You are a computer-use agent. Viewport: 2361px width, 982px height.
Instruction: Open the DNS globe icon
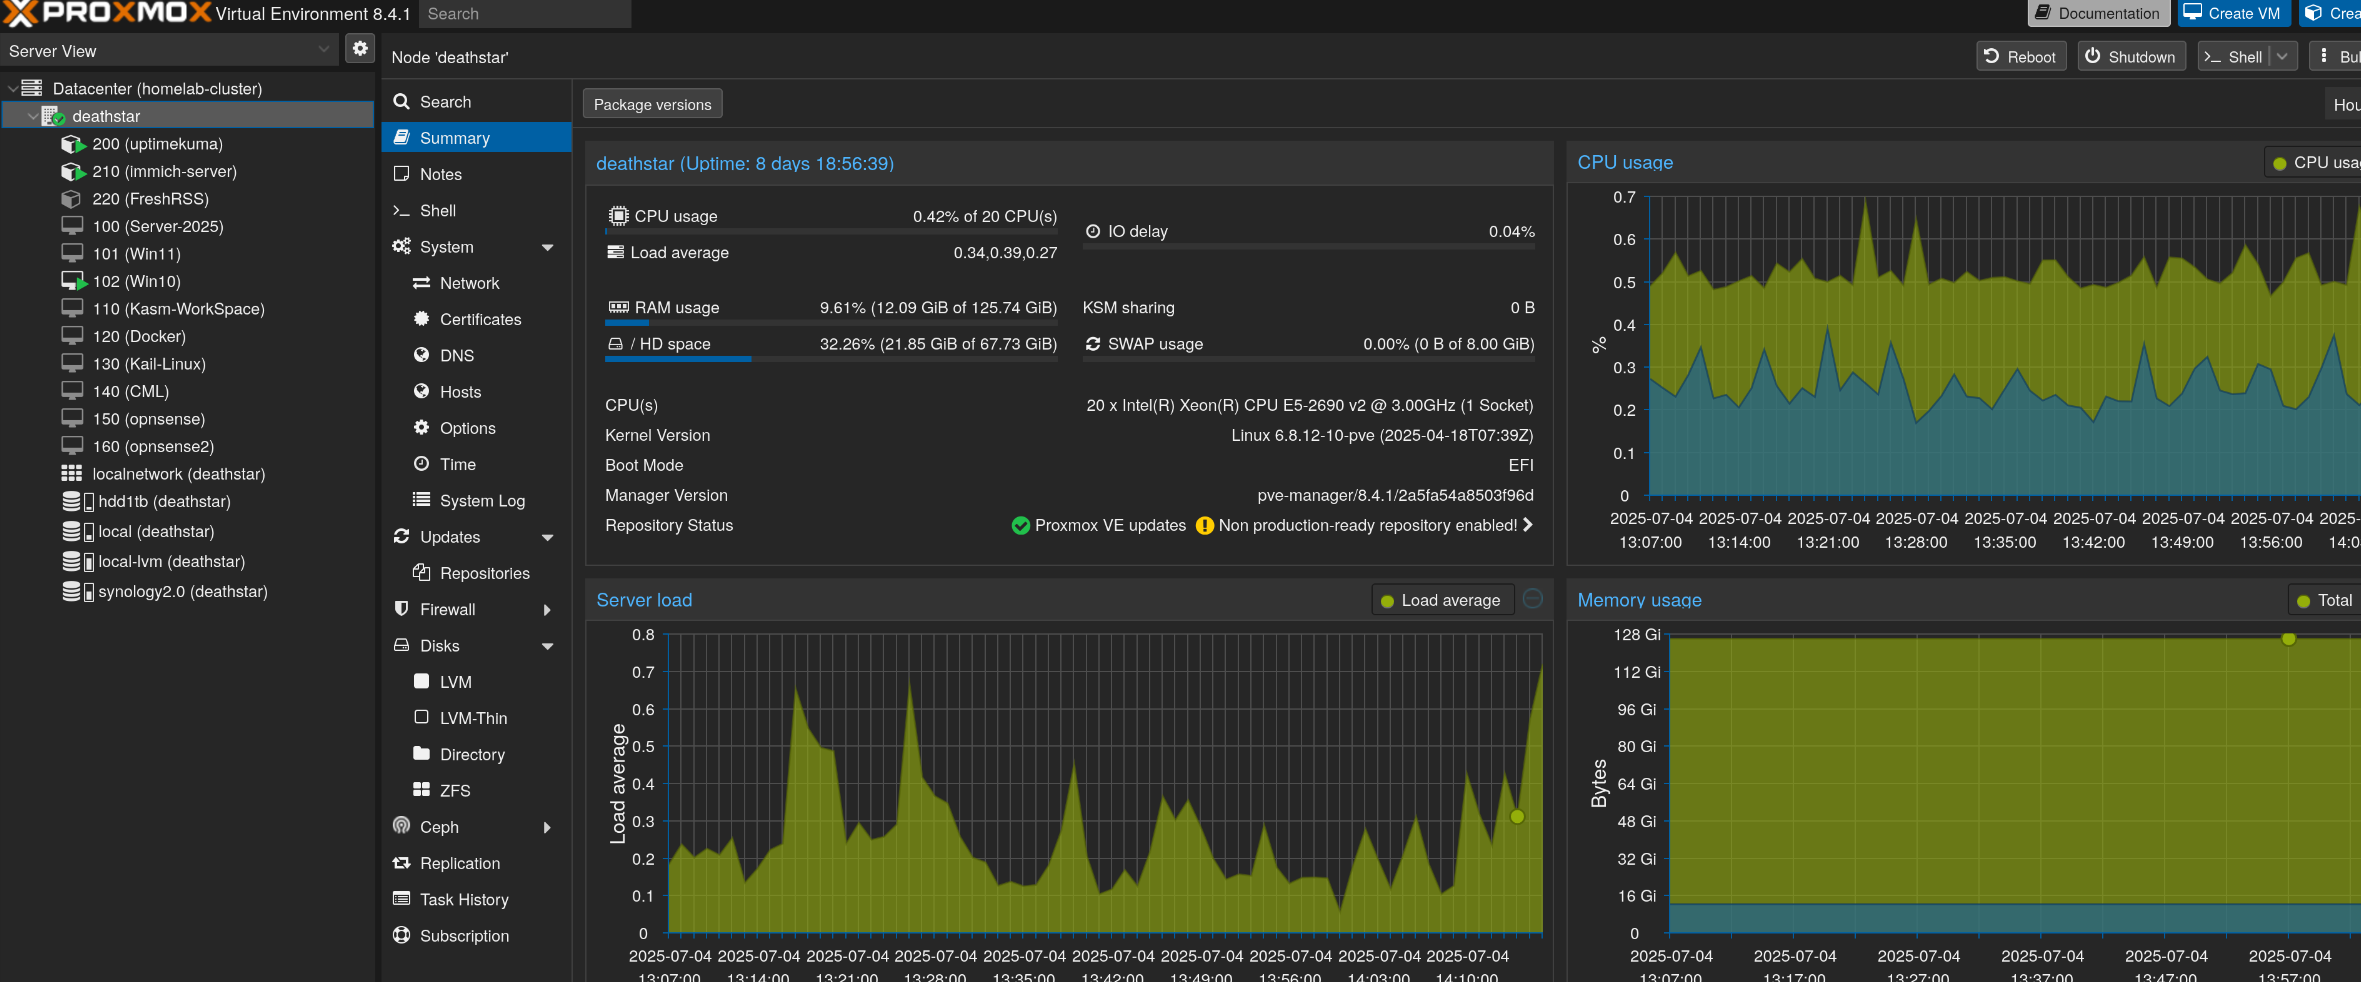[422, 355]
